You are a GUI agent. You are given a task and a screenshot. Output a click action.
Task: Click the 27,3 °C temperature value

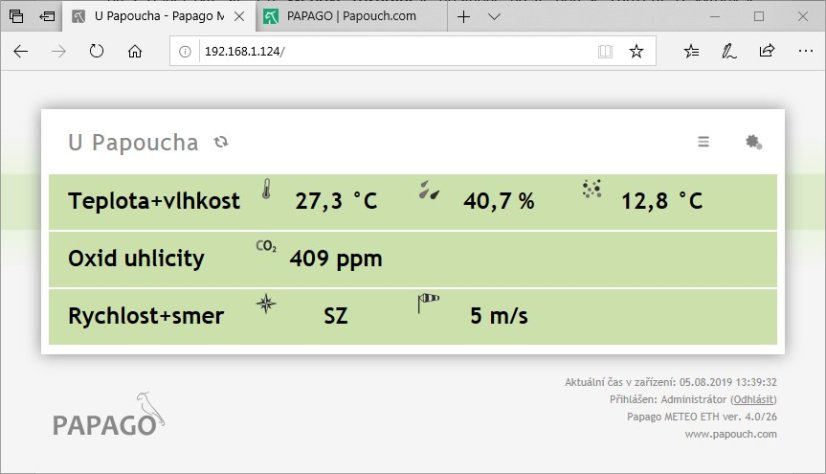coord(336,201)
